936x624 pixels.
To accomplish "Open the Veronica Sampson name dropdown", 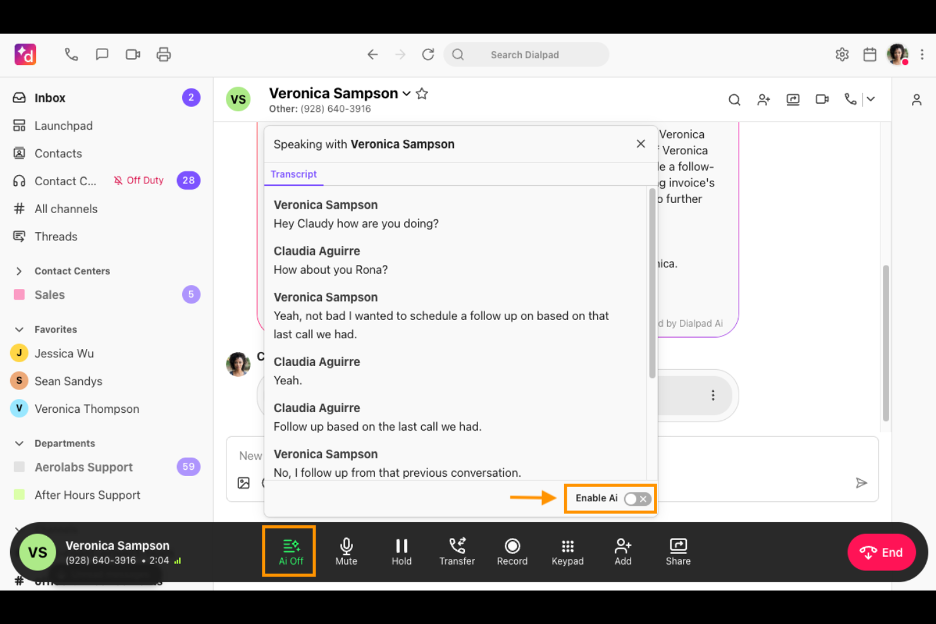I will (x=404, y=92).
